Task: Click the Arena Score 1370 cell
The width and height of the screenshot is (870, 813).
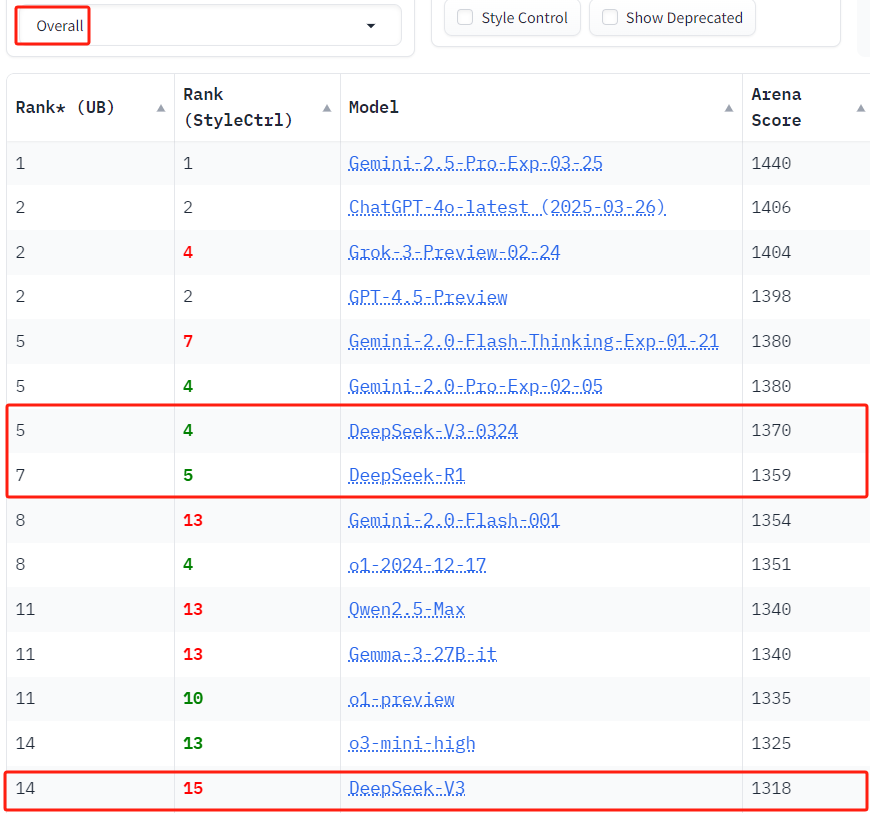Action: pyautogui.click(x=771, y=431)
